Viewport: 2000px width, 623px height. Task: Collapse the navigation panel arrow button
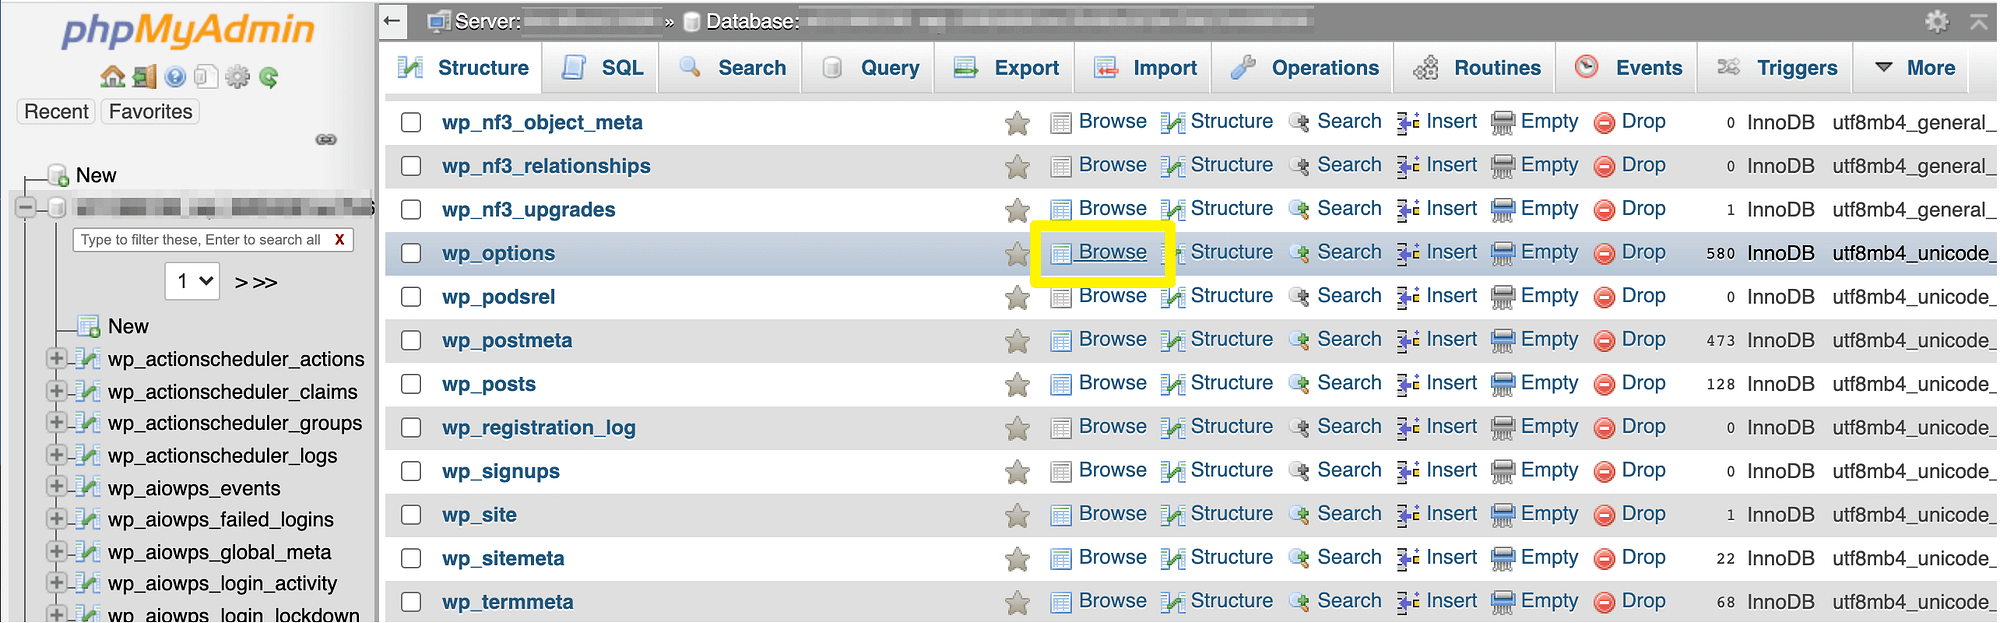click(392, 20)
